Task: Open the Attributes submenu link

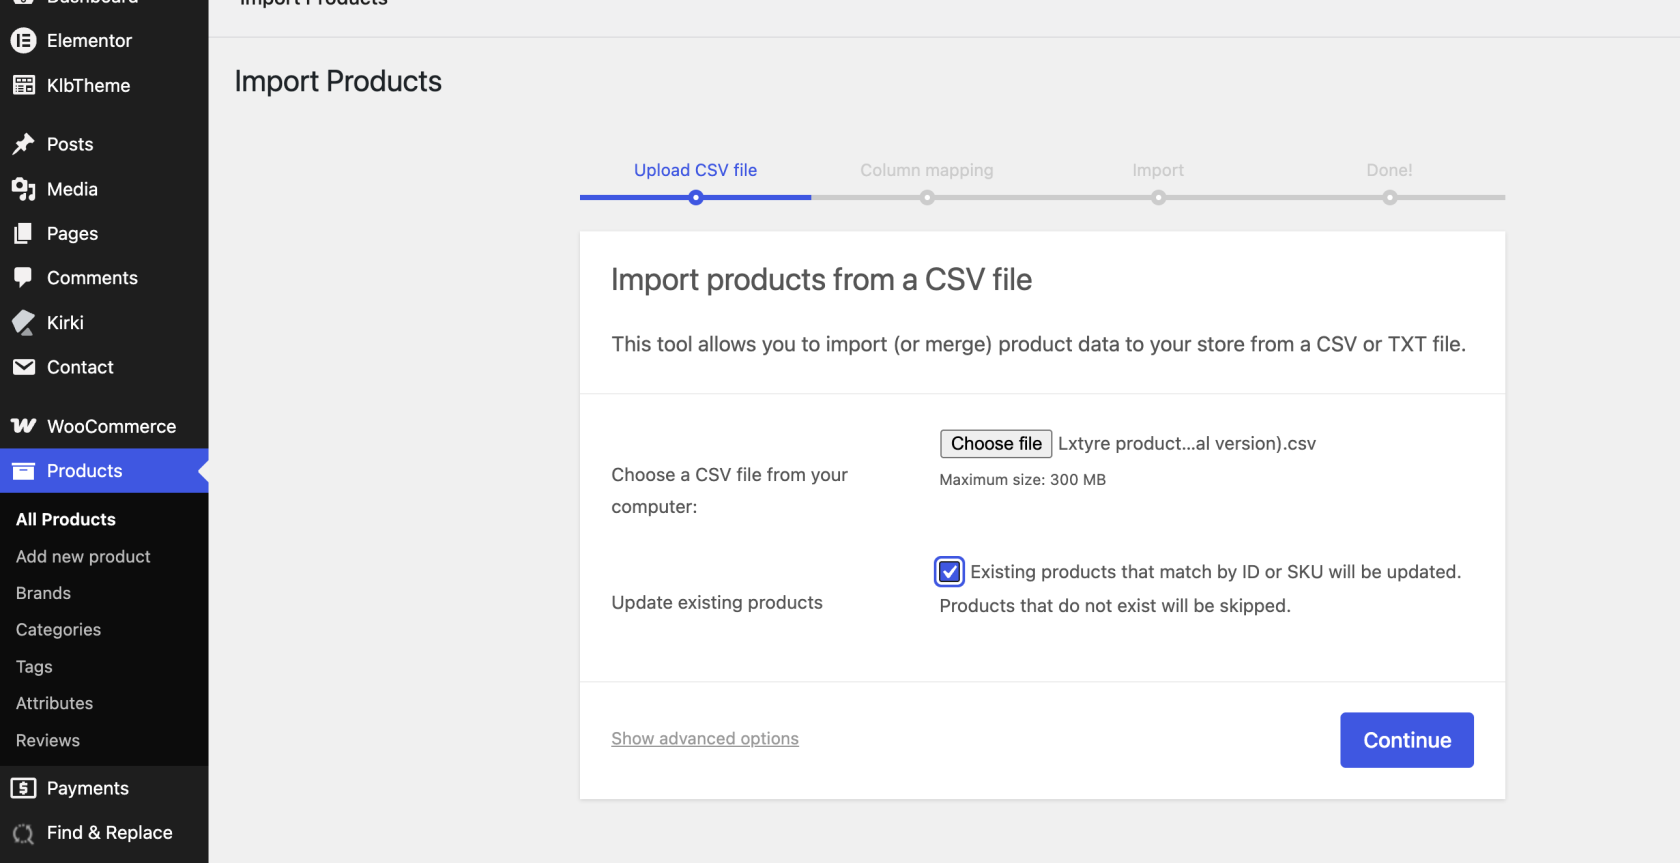Action: click(x=54, y=703)
